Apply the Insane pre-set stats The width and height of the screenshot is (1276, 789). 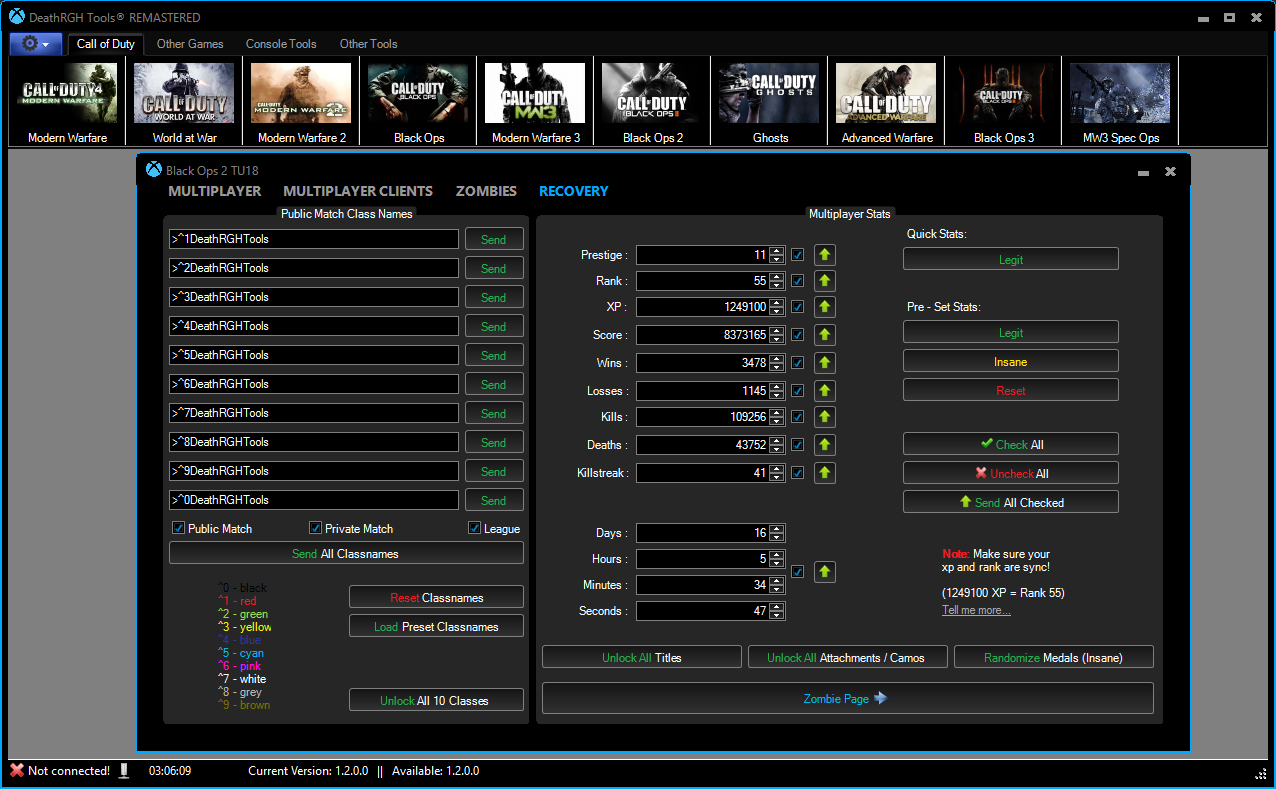(1010, 361)
